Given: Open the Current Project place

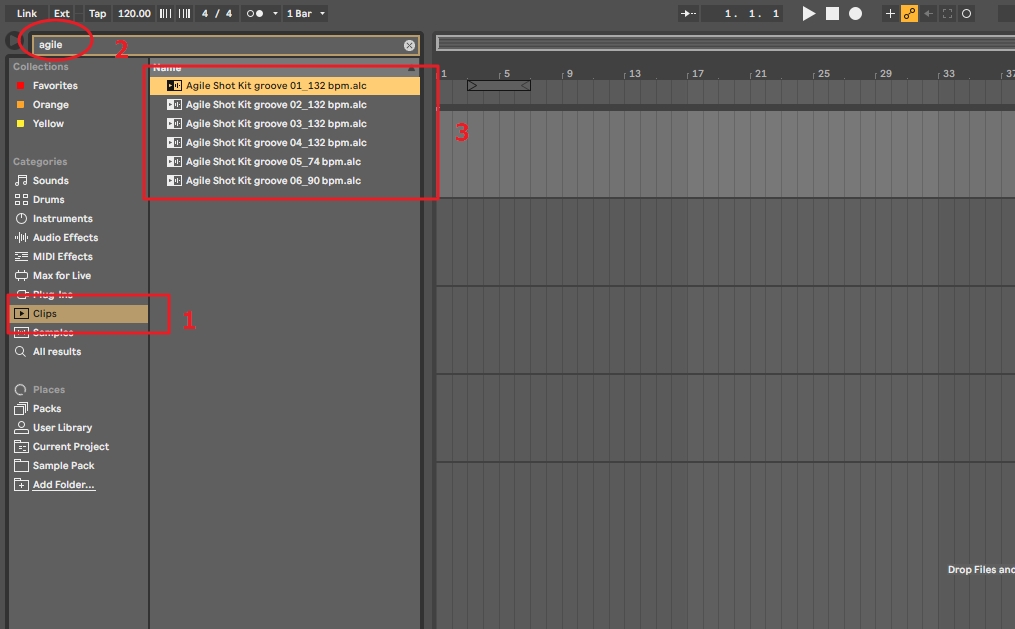Looking at the screenshot, I should point(71,447).
